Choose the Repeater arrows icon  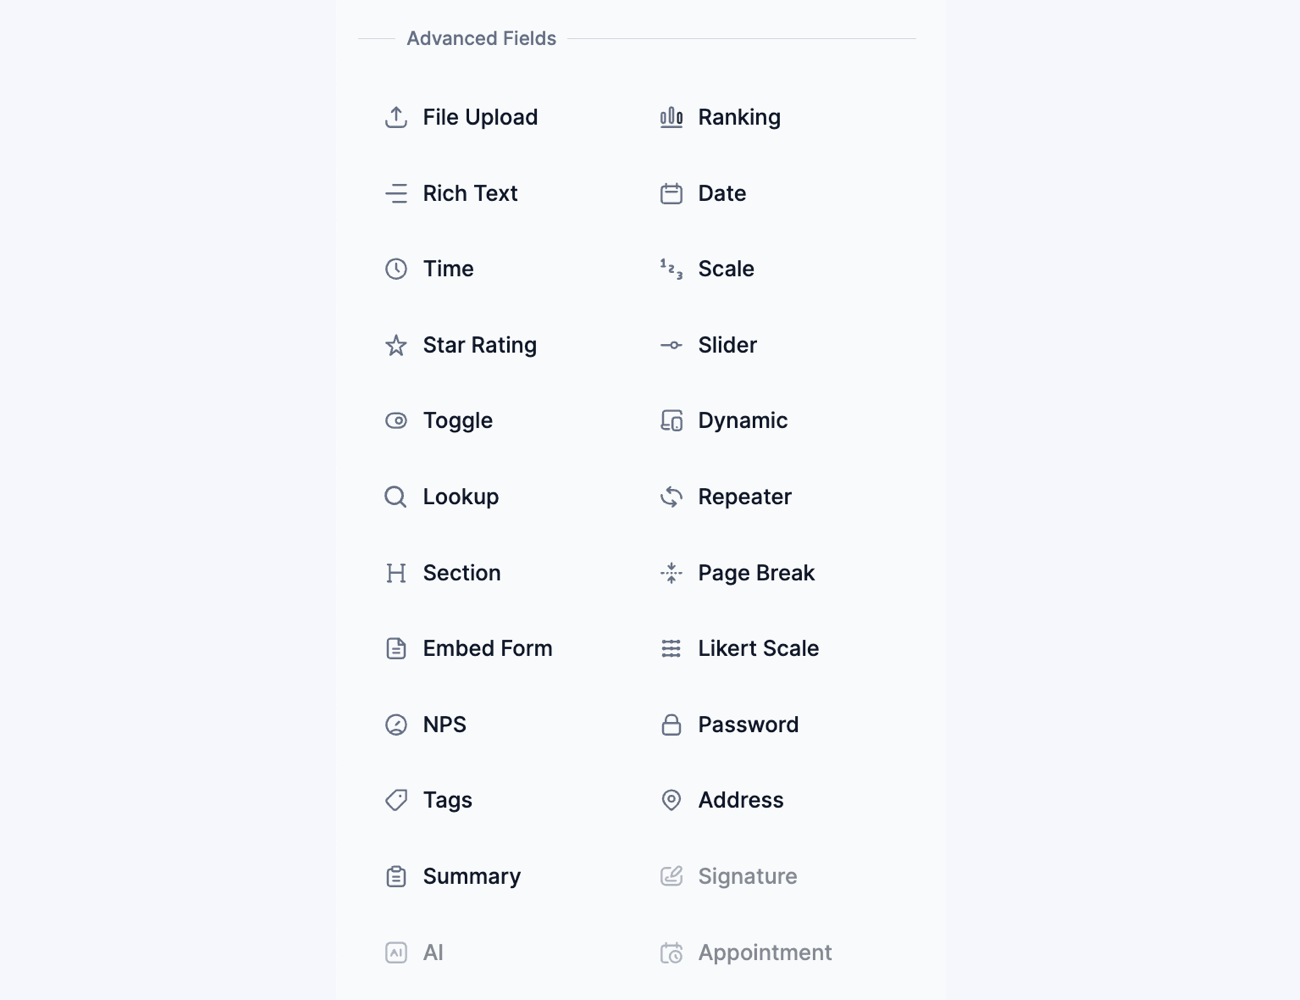671,497
